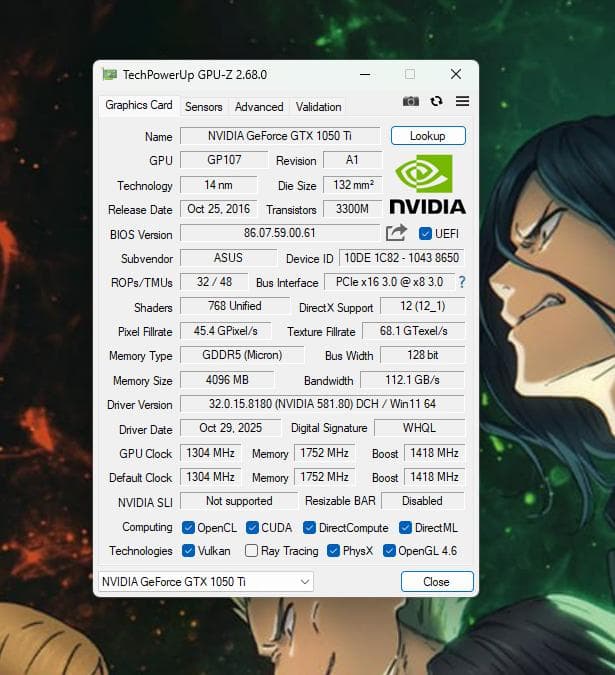The width and height of the screenshot is (615, 675).
Task: Toggle the DirectML checkbox
Action: pos(405,528)
